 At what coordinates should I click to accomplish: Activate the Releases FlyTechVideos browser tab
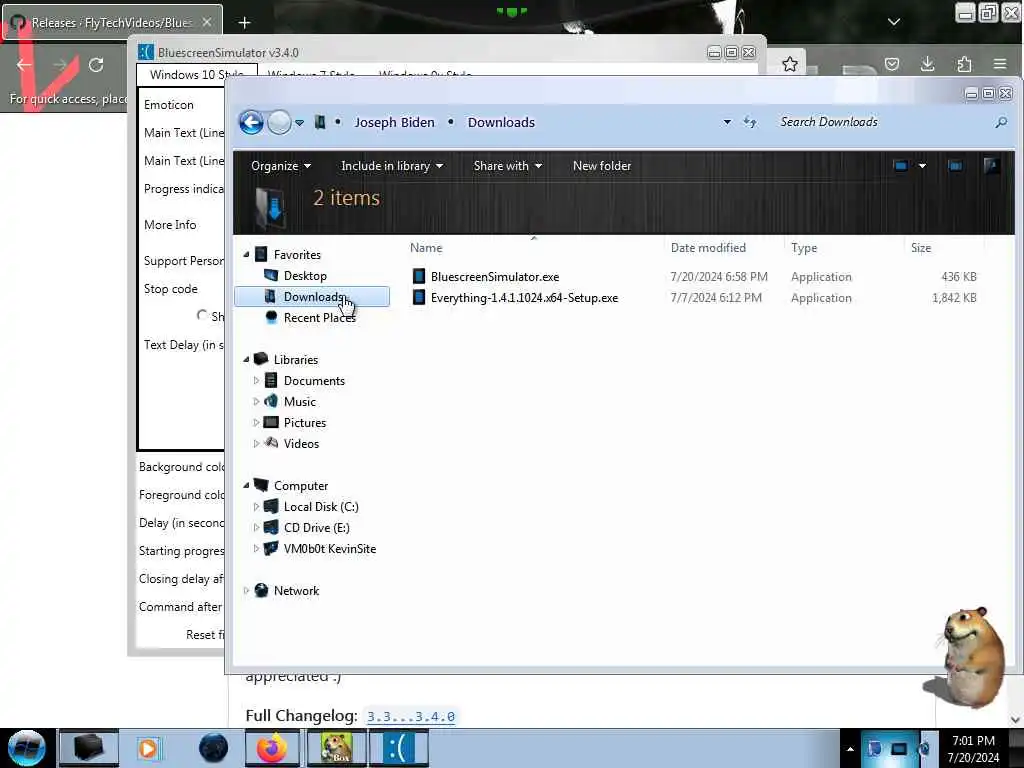(x=112, y=22)
